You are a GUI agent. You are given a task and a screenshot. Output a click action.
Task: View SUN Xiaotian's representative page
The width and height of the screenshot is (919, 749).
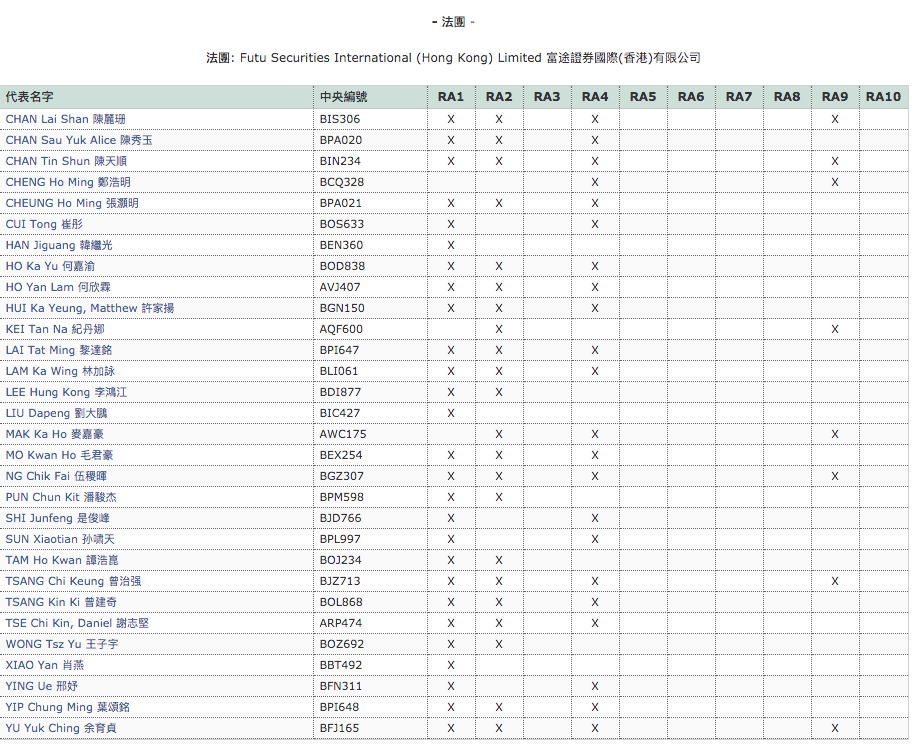point(60,539)
